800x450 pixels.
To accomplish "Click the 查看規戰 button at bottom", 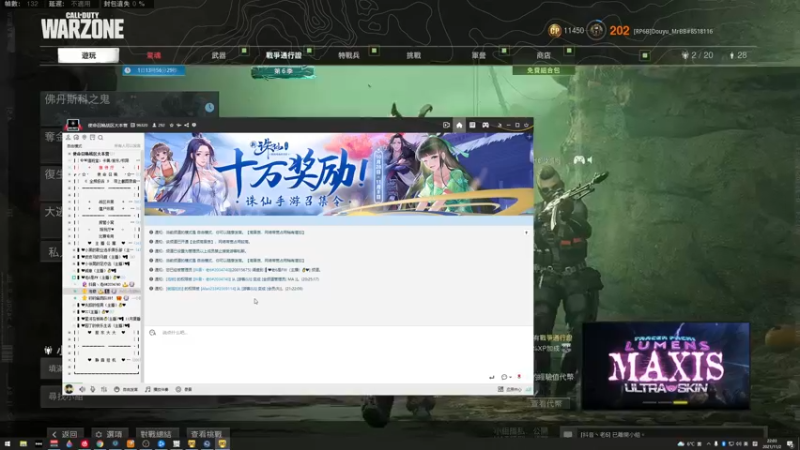I will (207, 434).
